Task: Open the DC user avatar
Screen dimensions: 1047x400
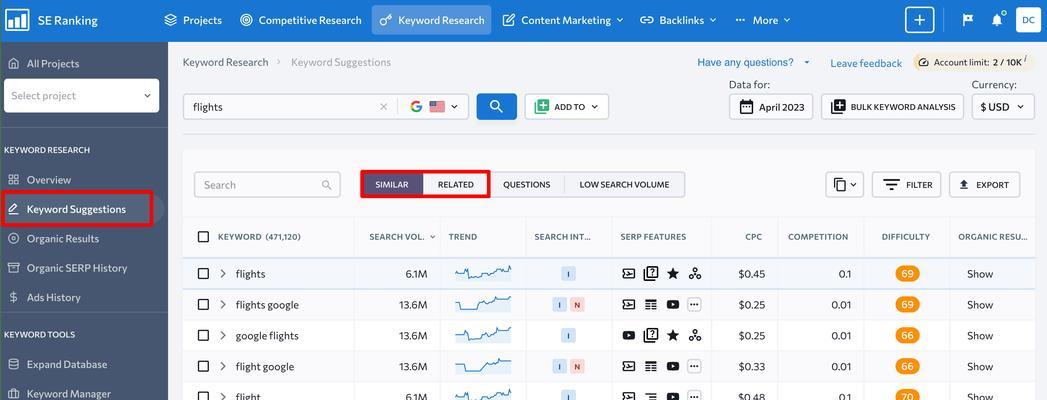Action: (1028, 20)
